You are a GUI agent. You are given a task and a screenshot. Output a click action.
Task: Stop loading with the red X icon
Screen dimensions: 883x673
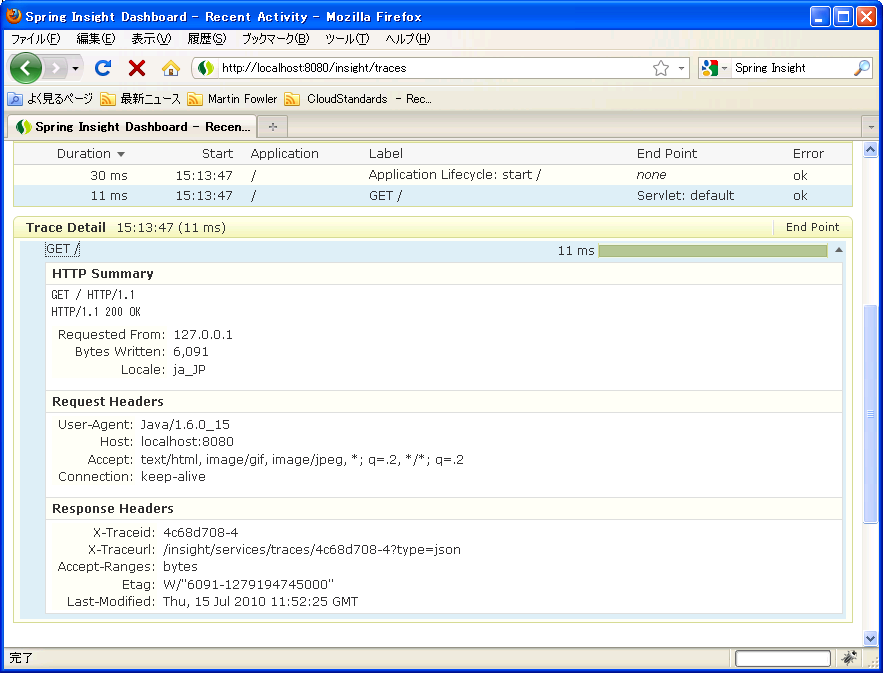pos(137,68)
